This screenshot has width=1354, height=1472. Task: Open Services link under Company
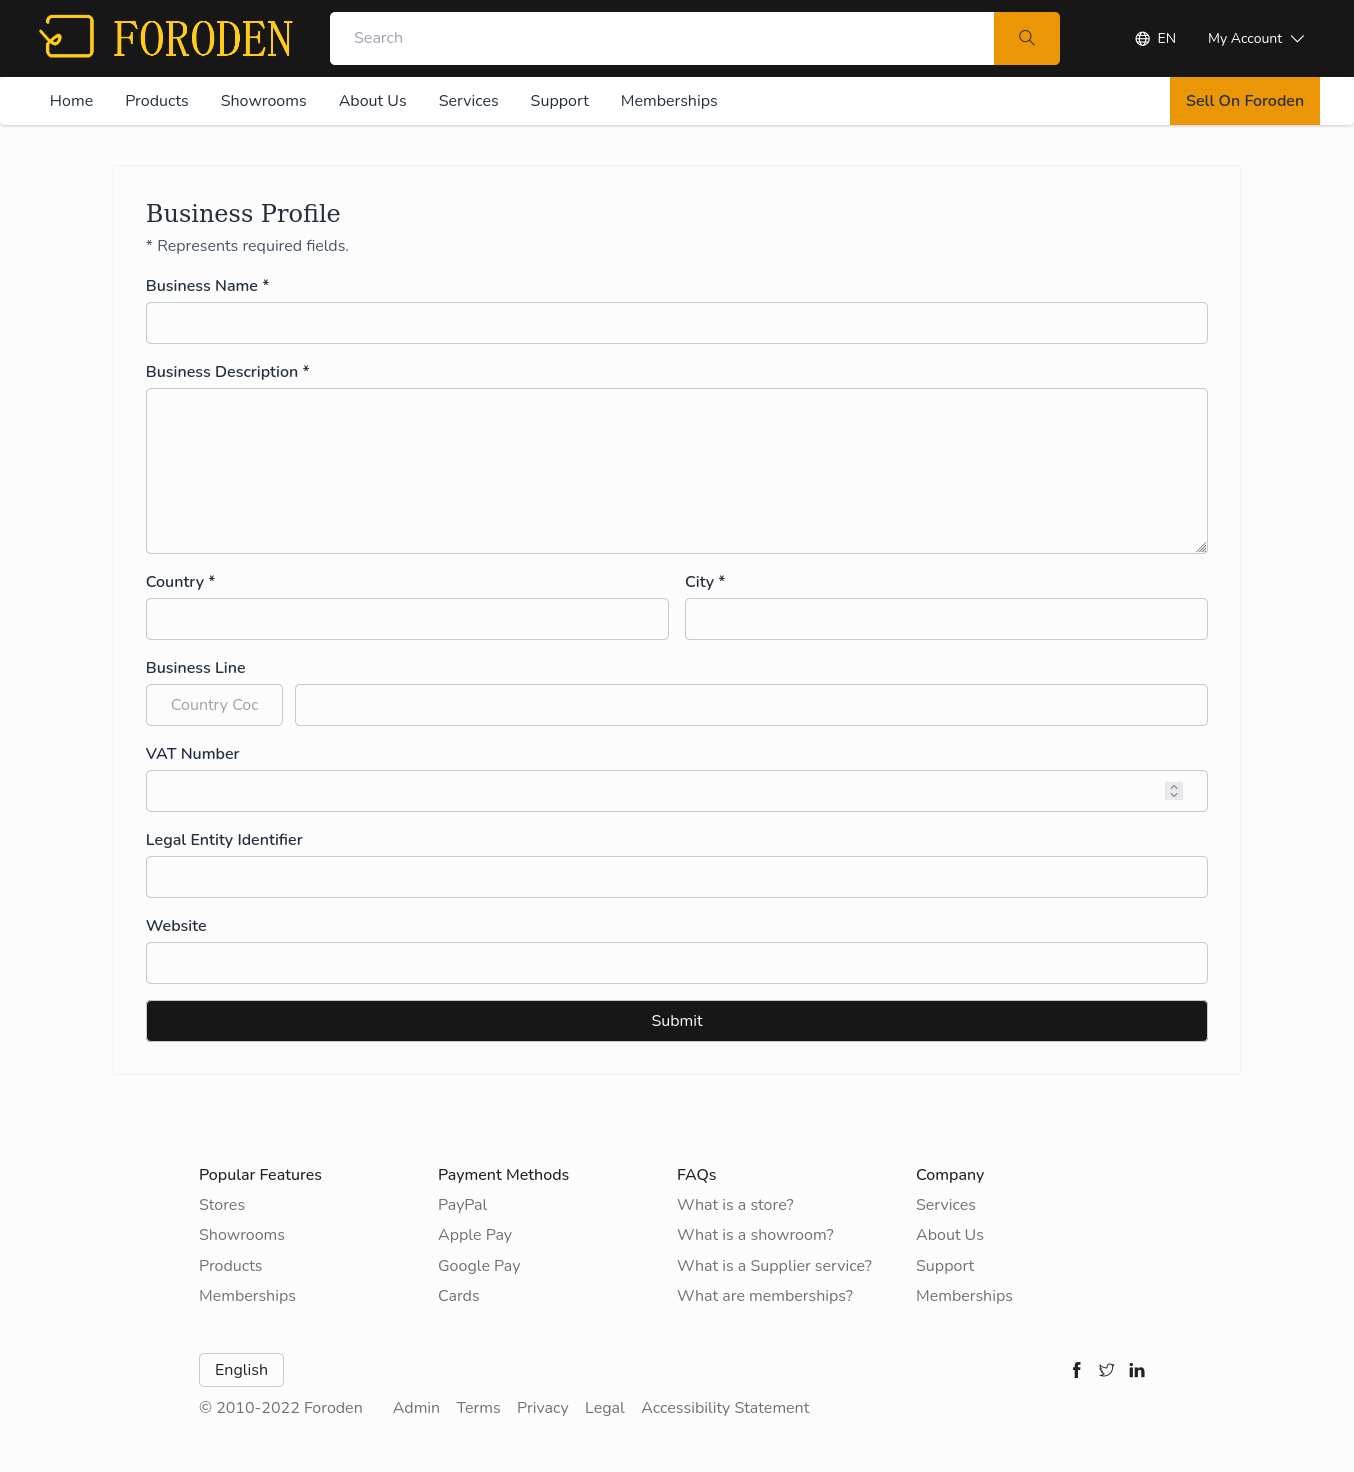point(946,1205)
